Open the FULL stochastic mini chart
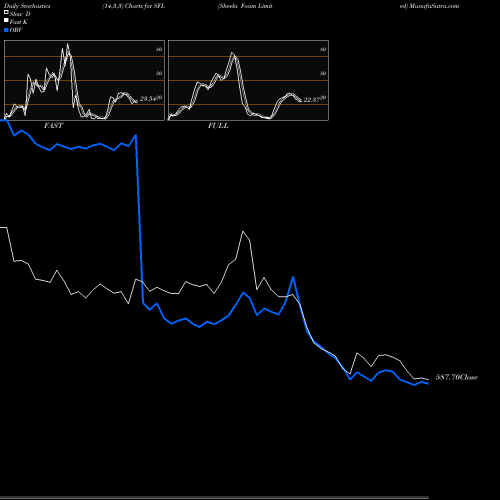Screen dimensions: 500x500 (248, 80)
